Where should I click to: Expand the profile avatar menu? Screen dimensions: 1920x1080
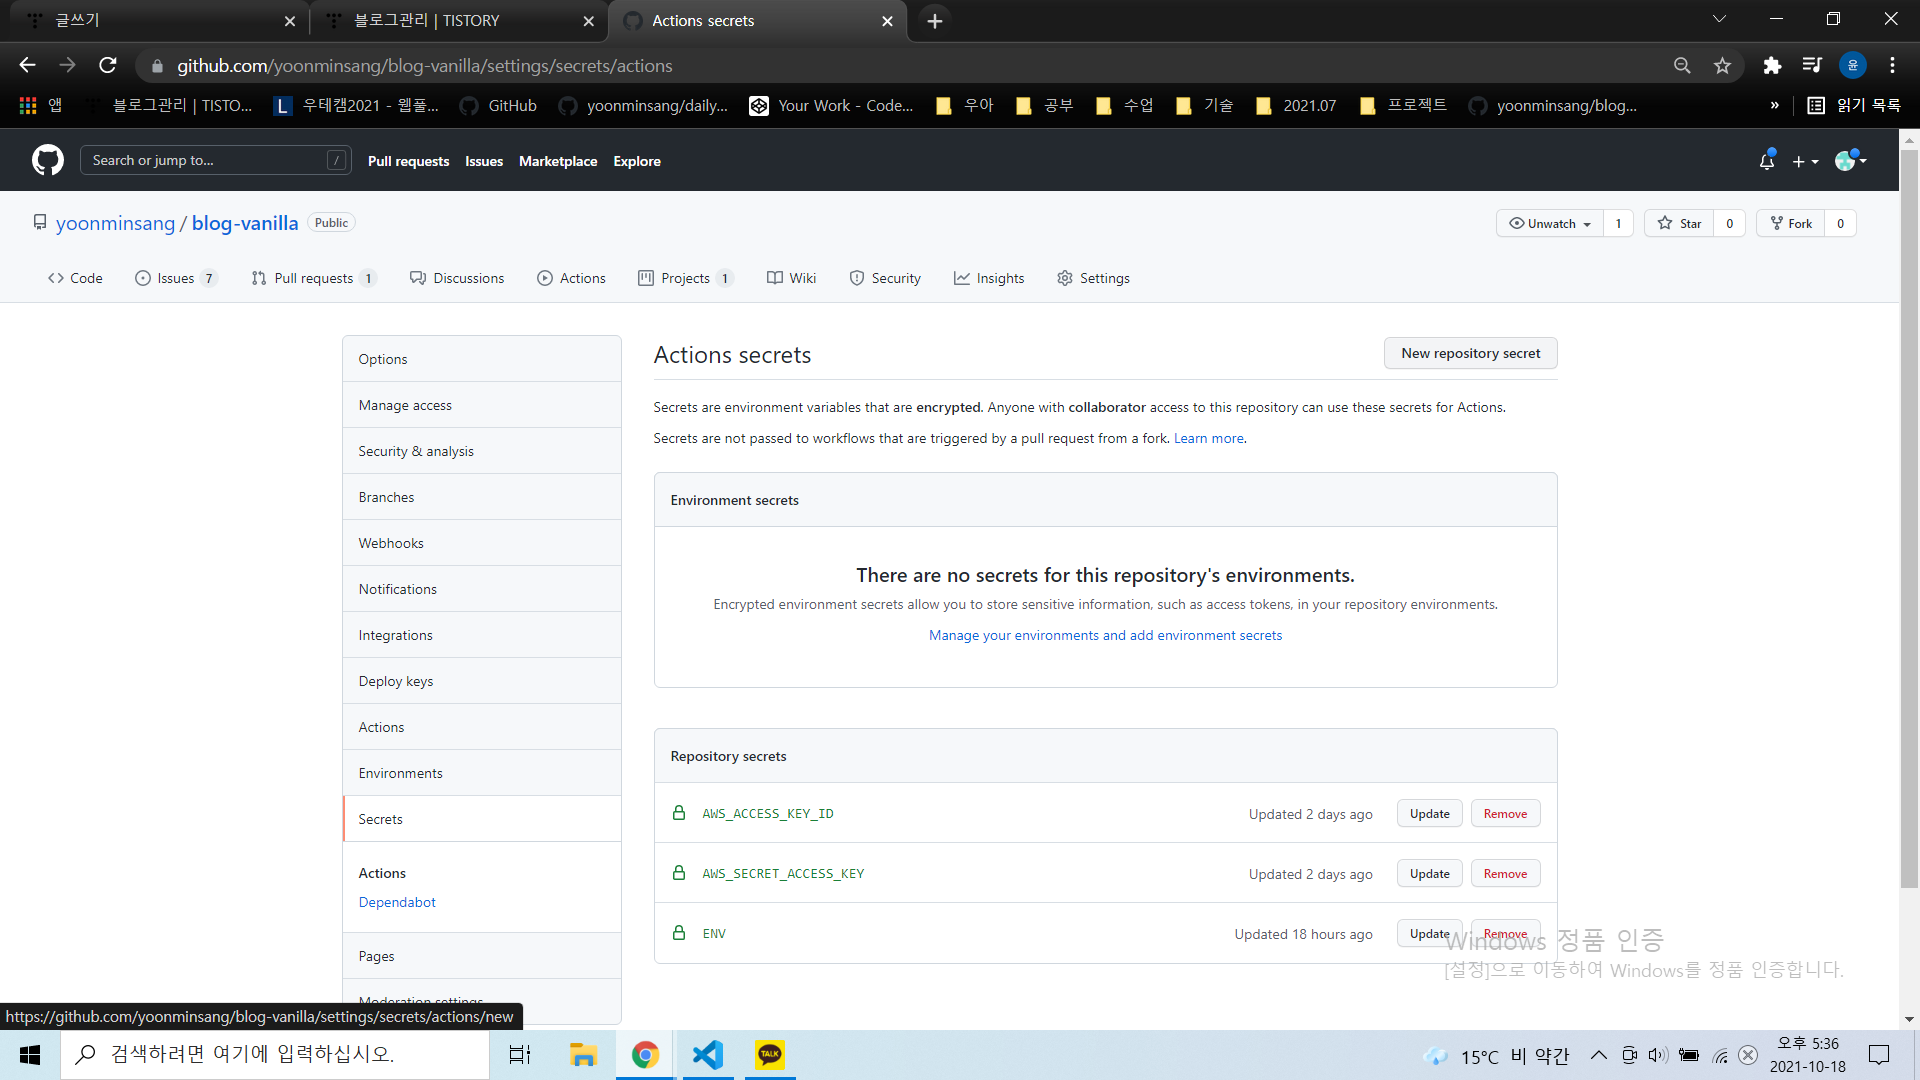[1851, 161]
